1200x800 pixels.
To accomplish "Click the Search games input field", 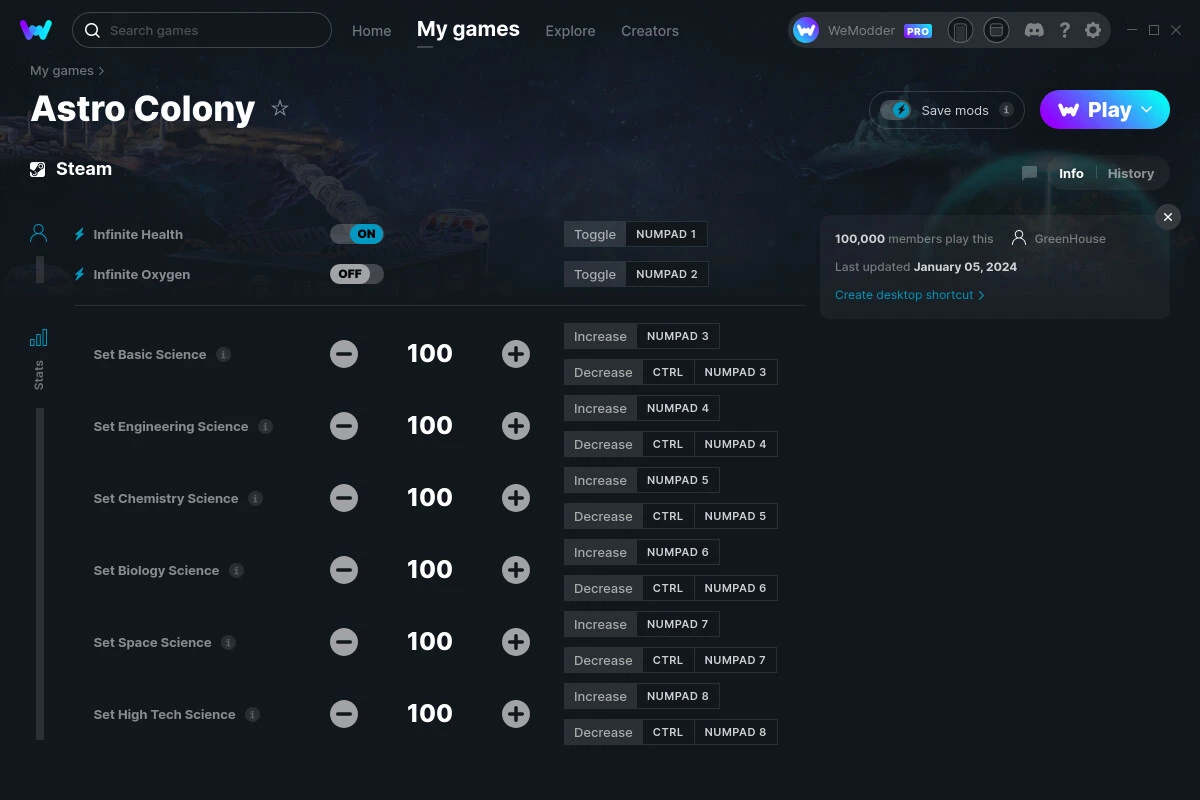I will tap(202, 30).
